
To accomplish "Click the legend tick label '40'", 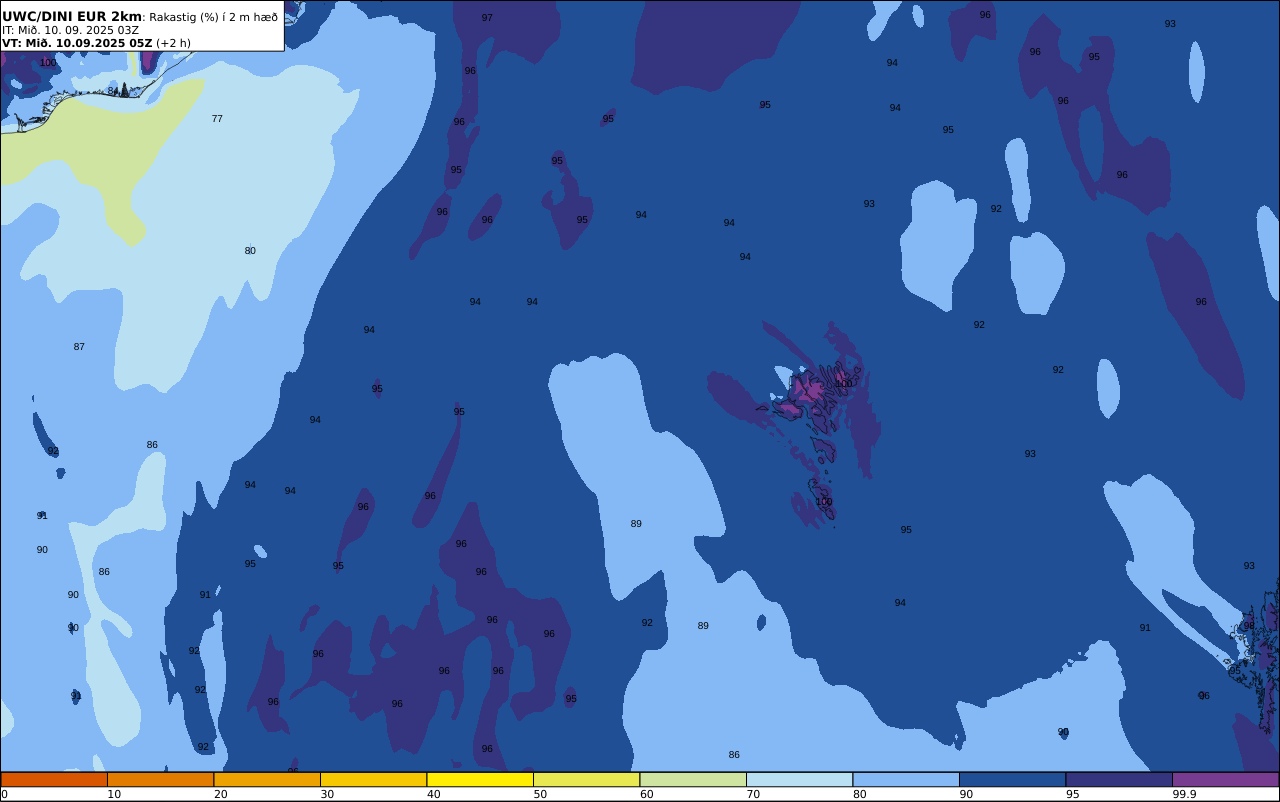I will (x=433, y=794).
